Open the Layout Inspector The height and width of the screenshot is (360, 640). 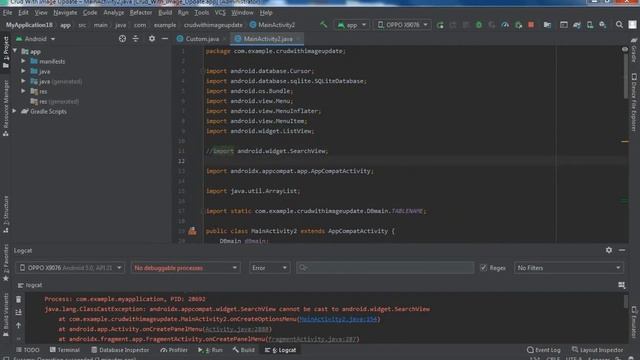coord(597,350)
